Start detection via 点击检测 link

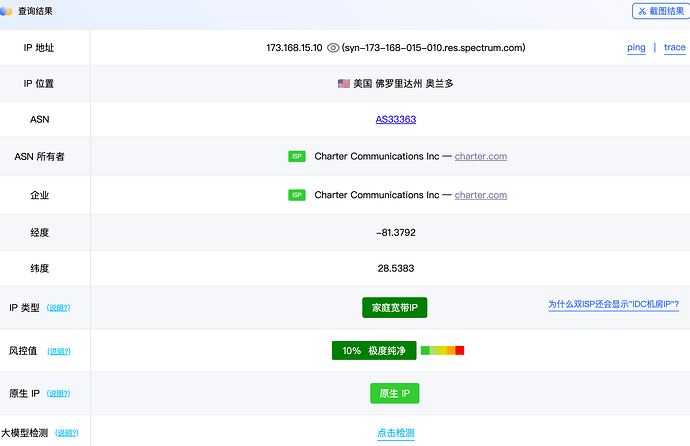click(396, 433)
